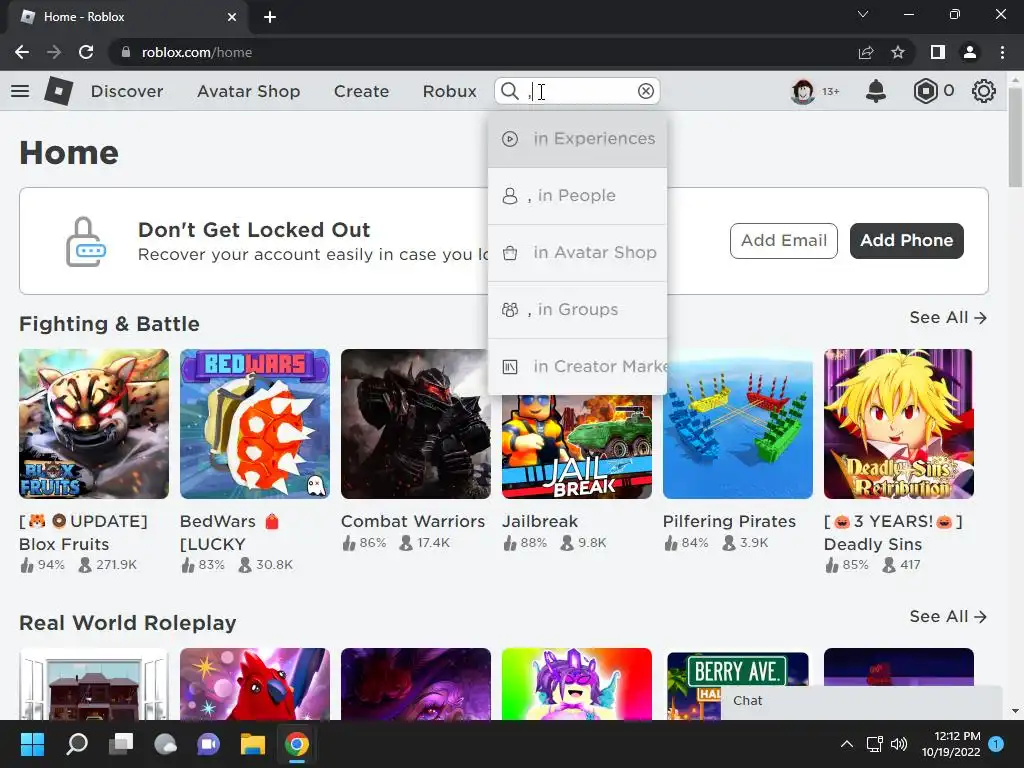Click the Jailbreak title text

(x=540, y=521)
